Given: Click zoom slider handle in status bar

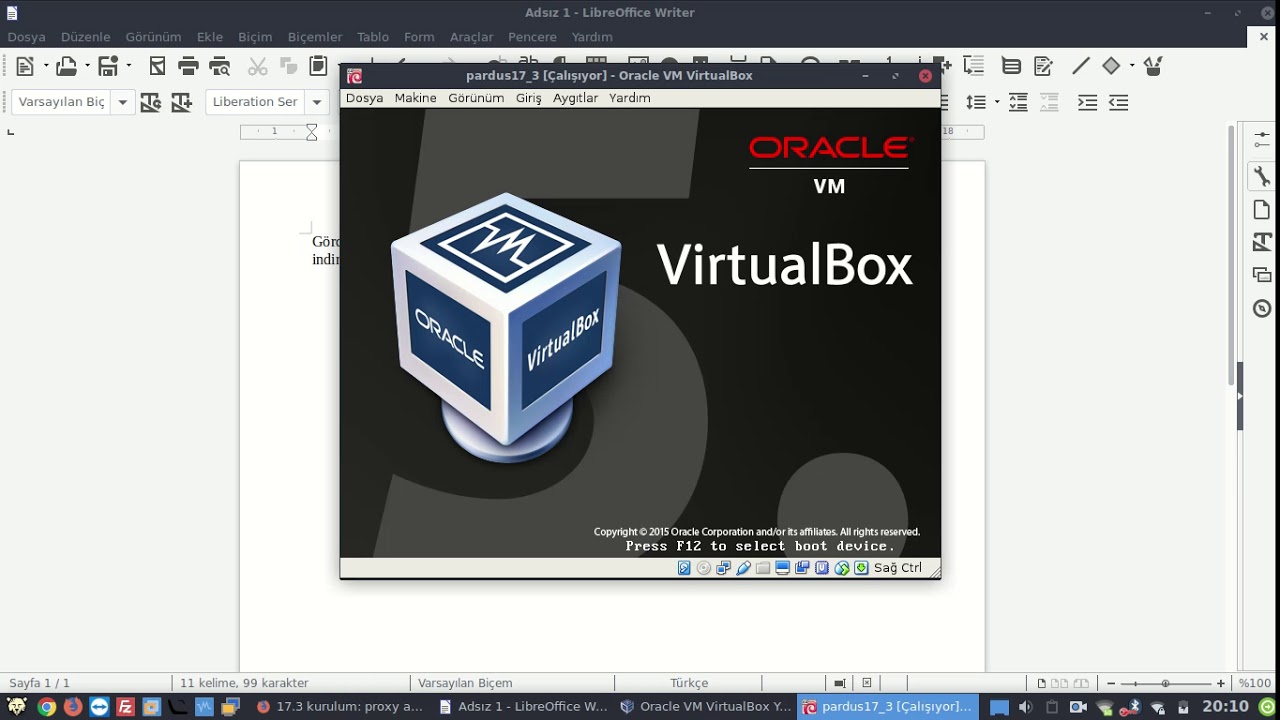Looking at the screenshot, I should point(1165,683).
